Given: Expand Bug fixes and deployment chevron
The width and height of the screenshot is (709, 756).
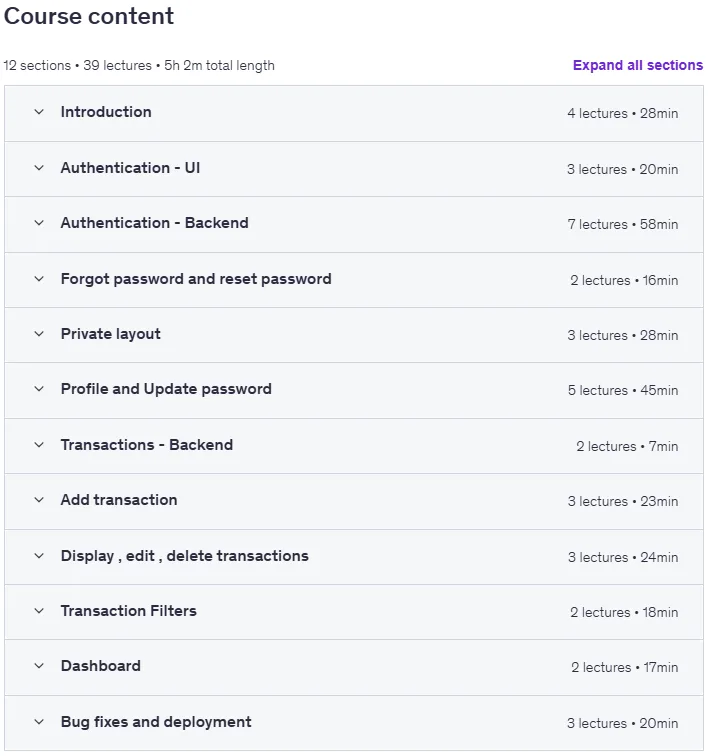Looking at the screenshot, I should (39, 722).
